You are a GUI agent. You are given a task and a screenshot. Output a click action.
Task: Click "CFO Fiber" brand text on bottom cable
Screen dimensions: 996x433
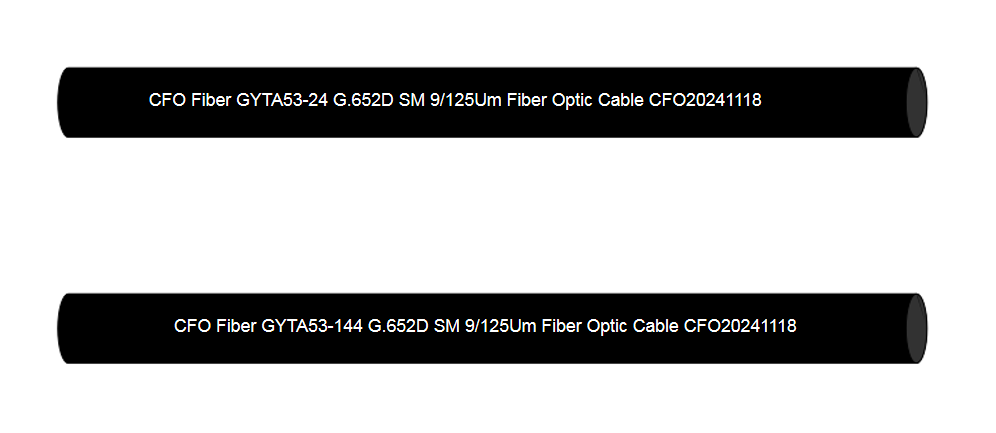click(215, 326)
